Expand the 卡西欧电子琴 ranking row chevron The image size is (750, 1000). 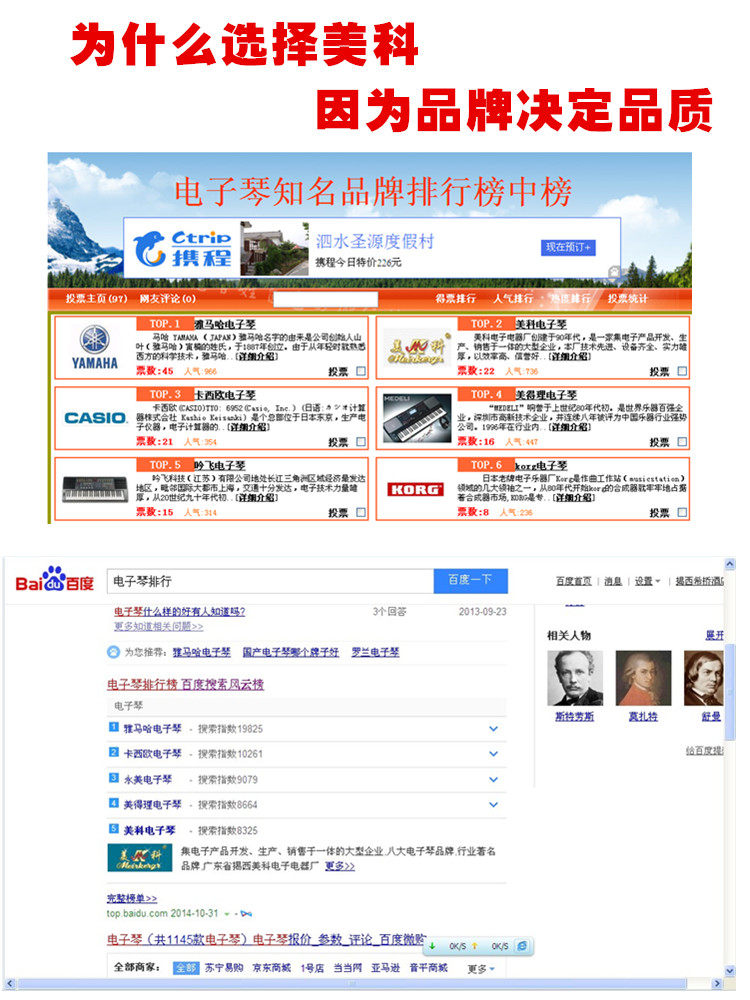coord(494,754)
